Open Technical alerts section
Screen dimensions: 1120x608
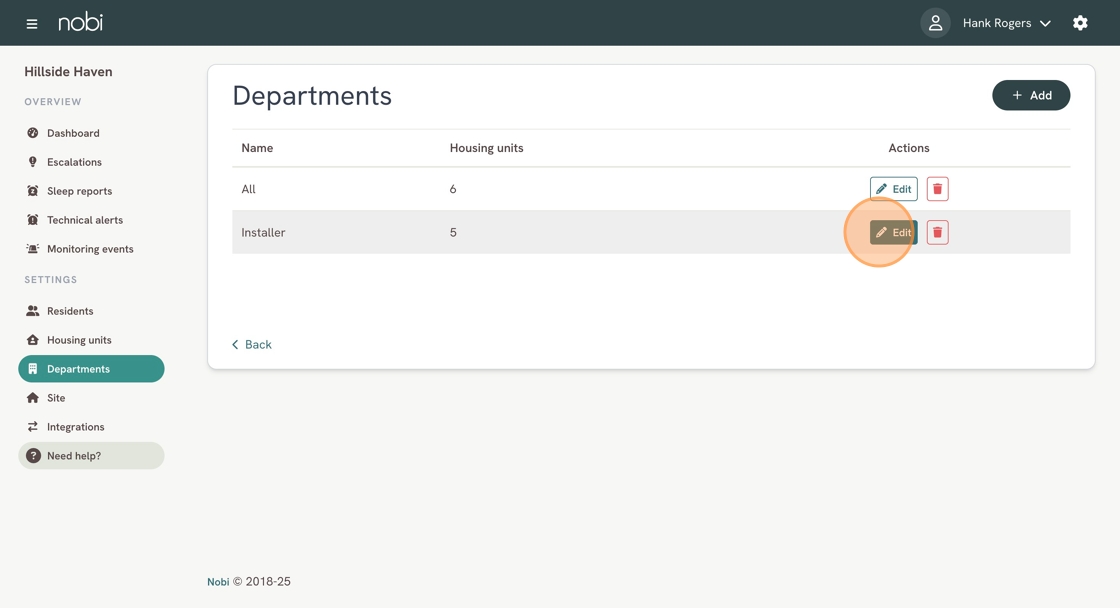[84, 220]
